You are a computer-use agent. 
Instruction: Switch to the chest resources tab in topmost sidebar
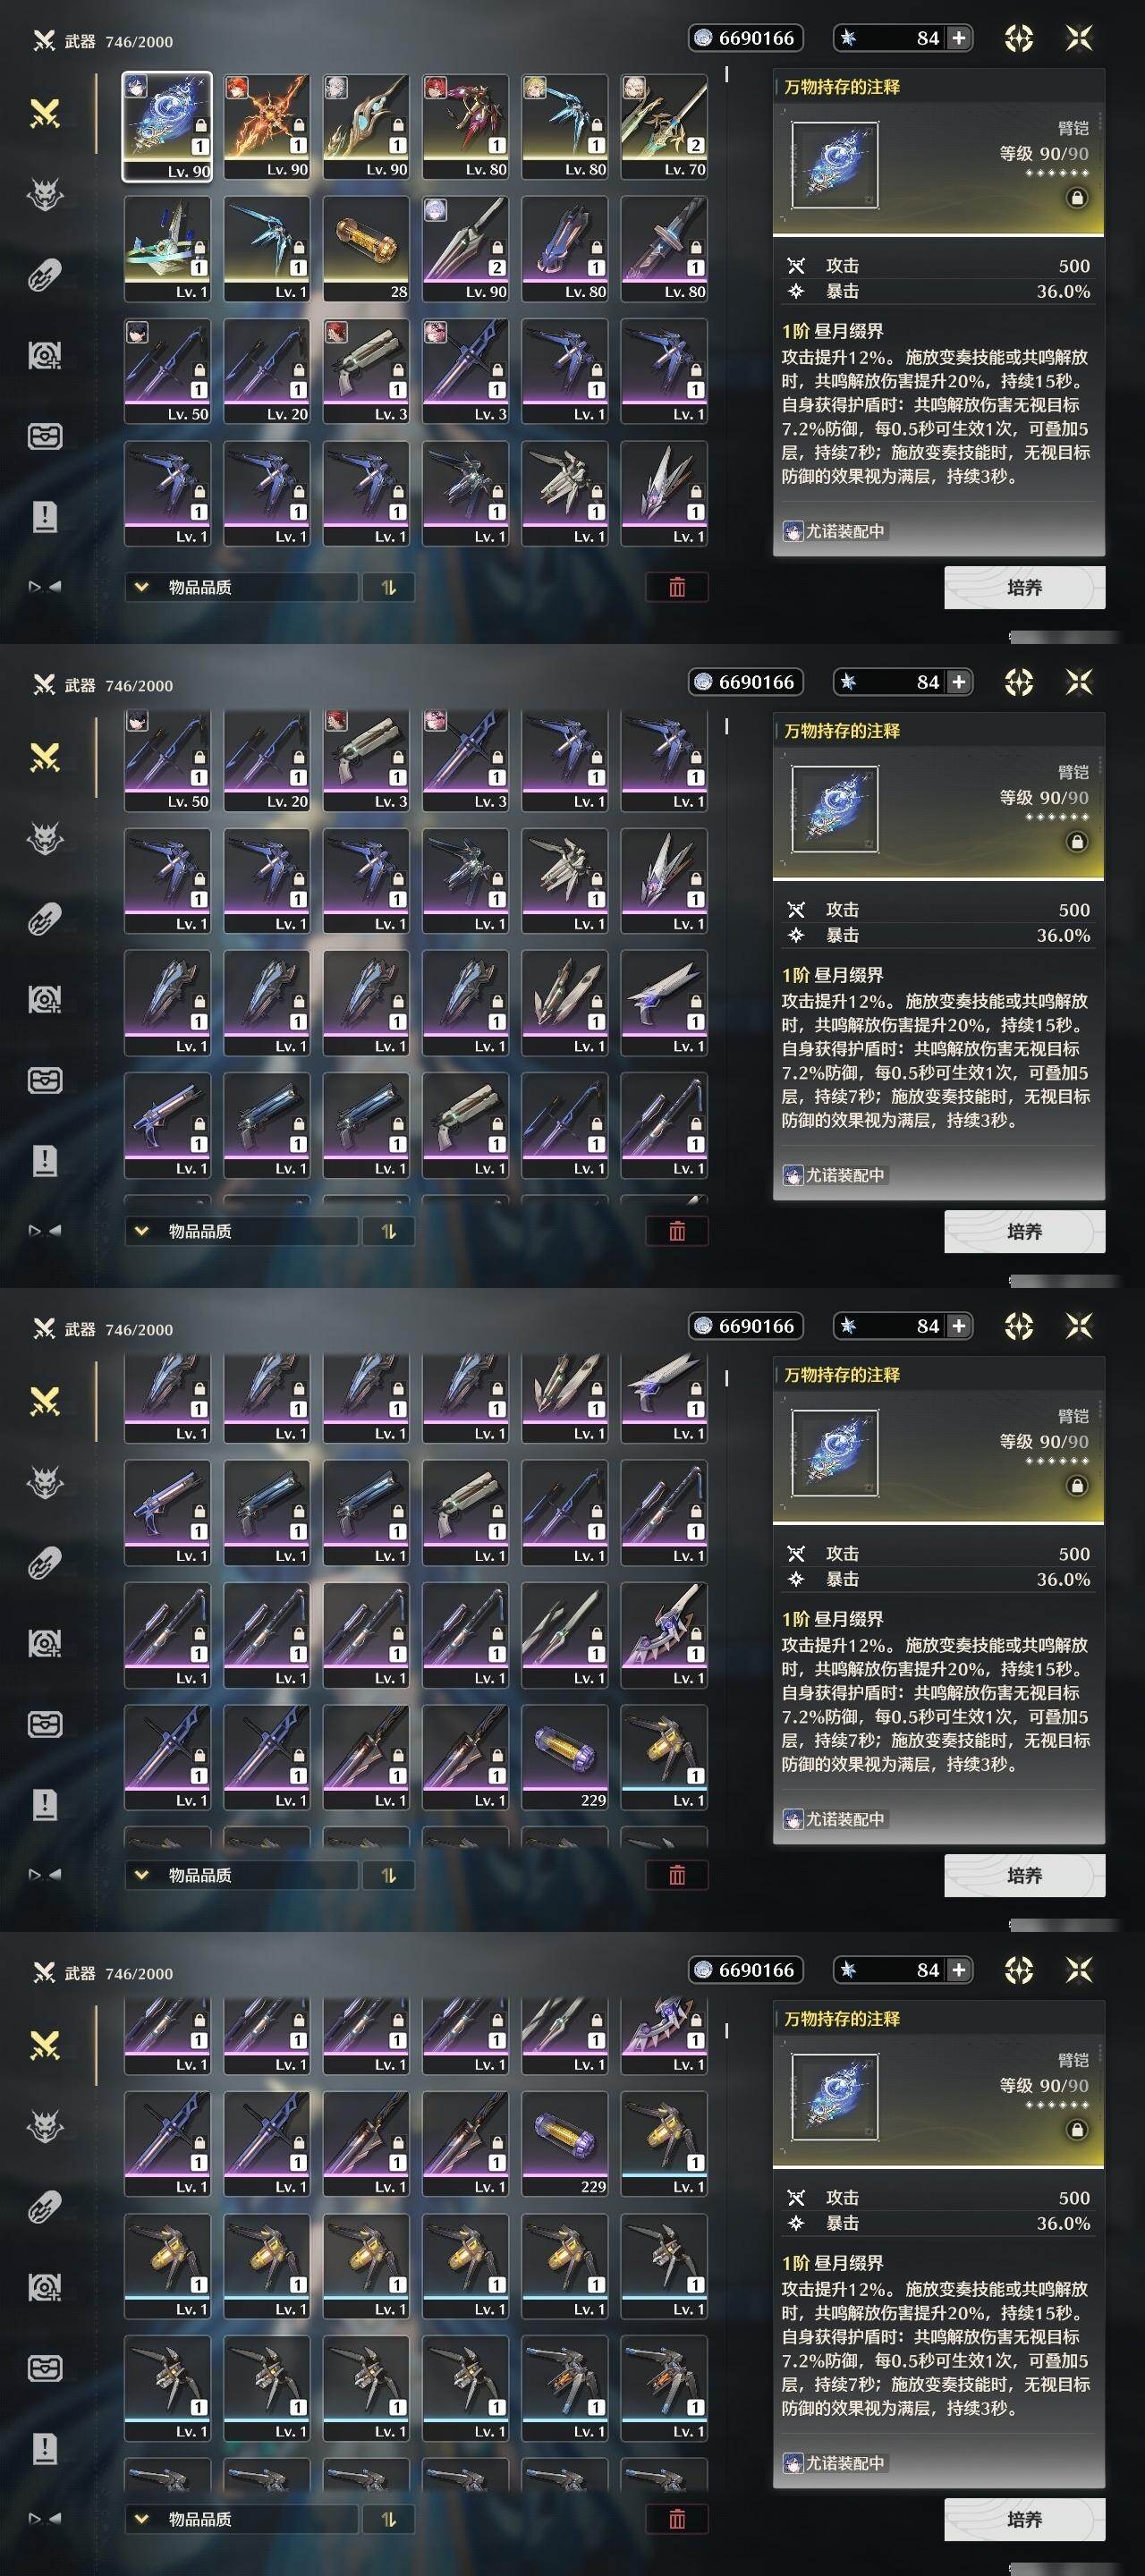[44, 436]
